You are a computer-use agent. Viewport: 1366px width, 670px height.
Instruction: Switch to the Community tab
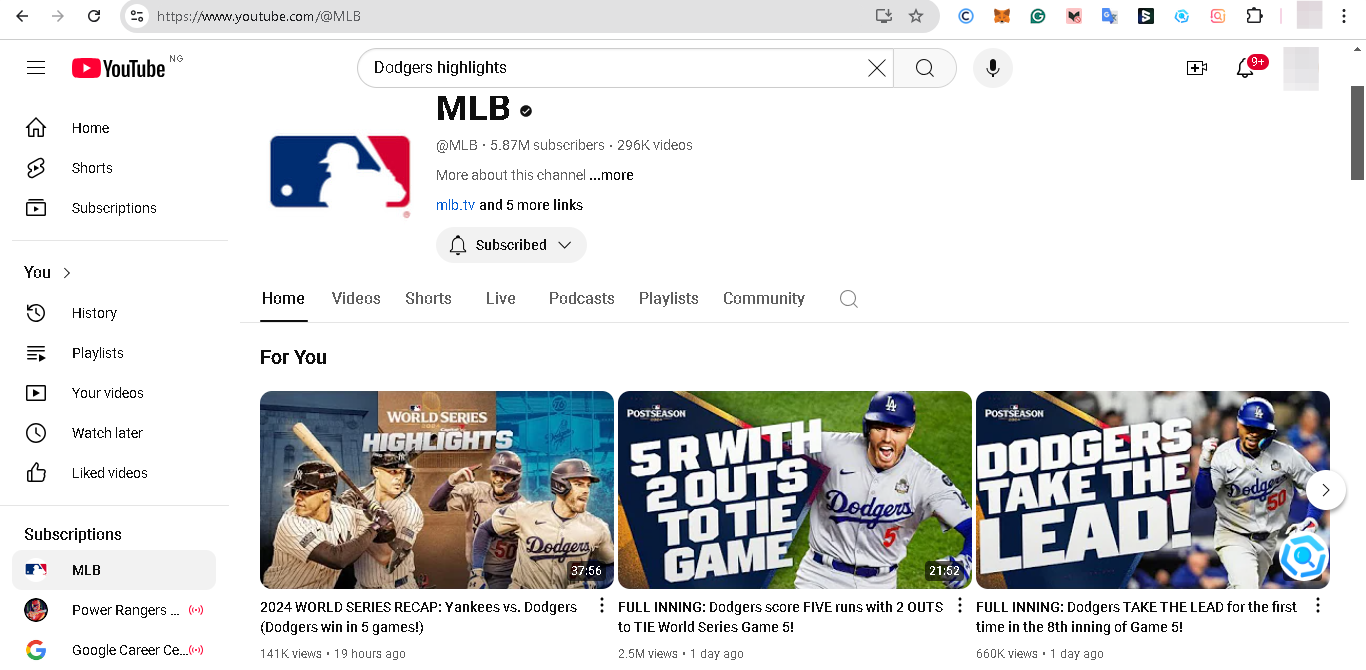pyautogui.click(x=764, y=299)
